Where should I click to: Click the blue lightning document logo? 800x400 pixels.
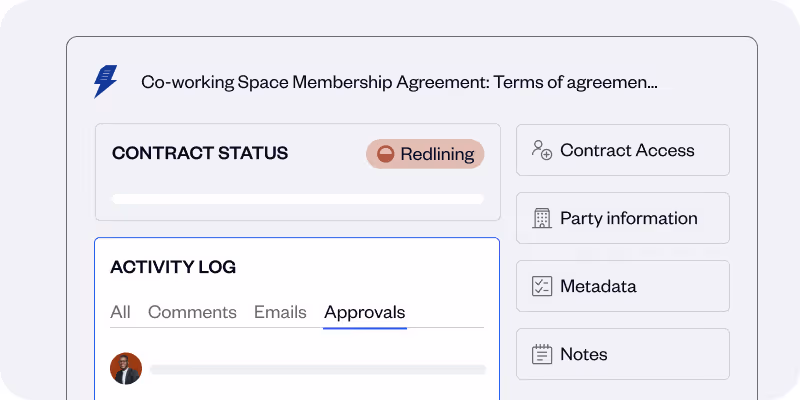point(105,81)
